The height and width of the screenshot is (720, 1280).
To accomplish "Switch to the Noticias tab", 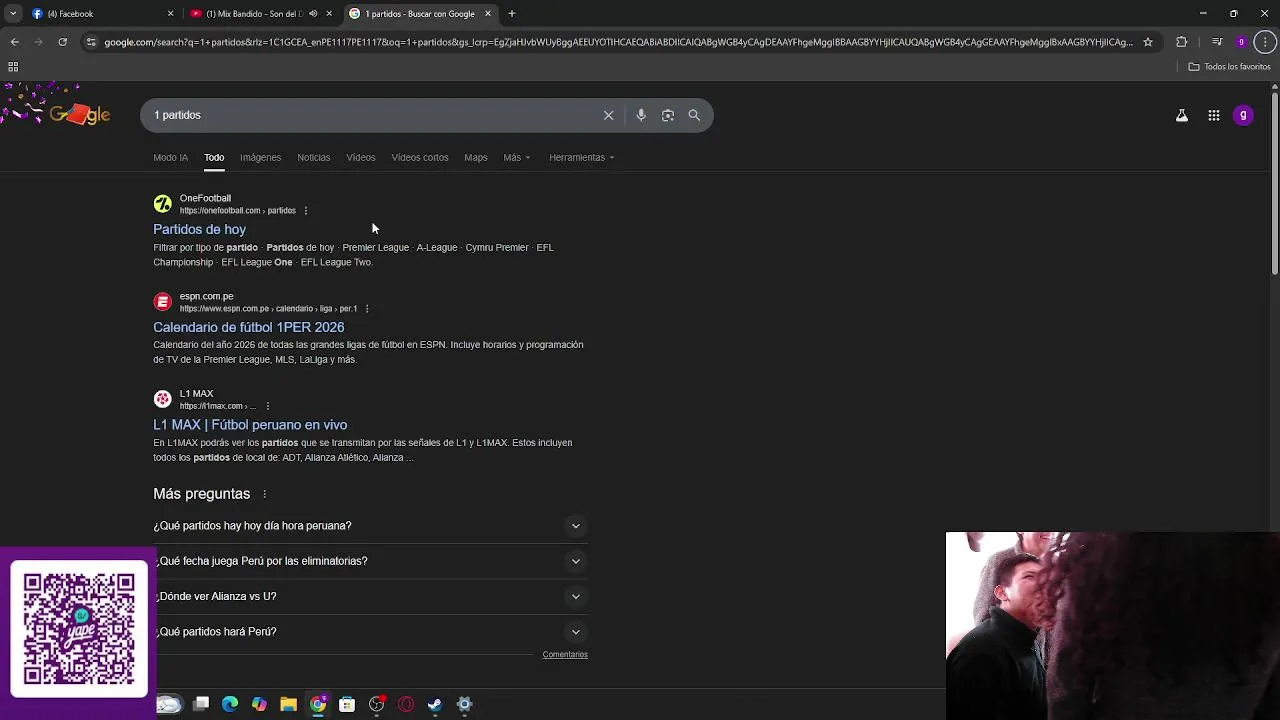I will (x=313, y=157).
